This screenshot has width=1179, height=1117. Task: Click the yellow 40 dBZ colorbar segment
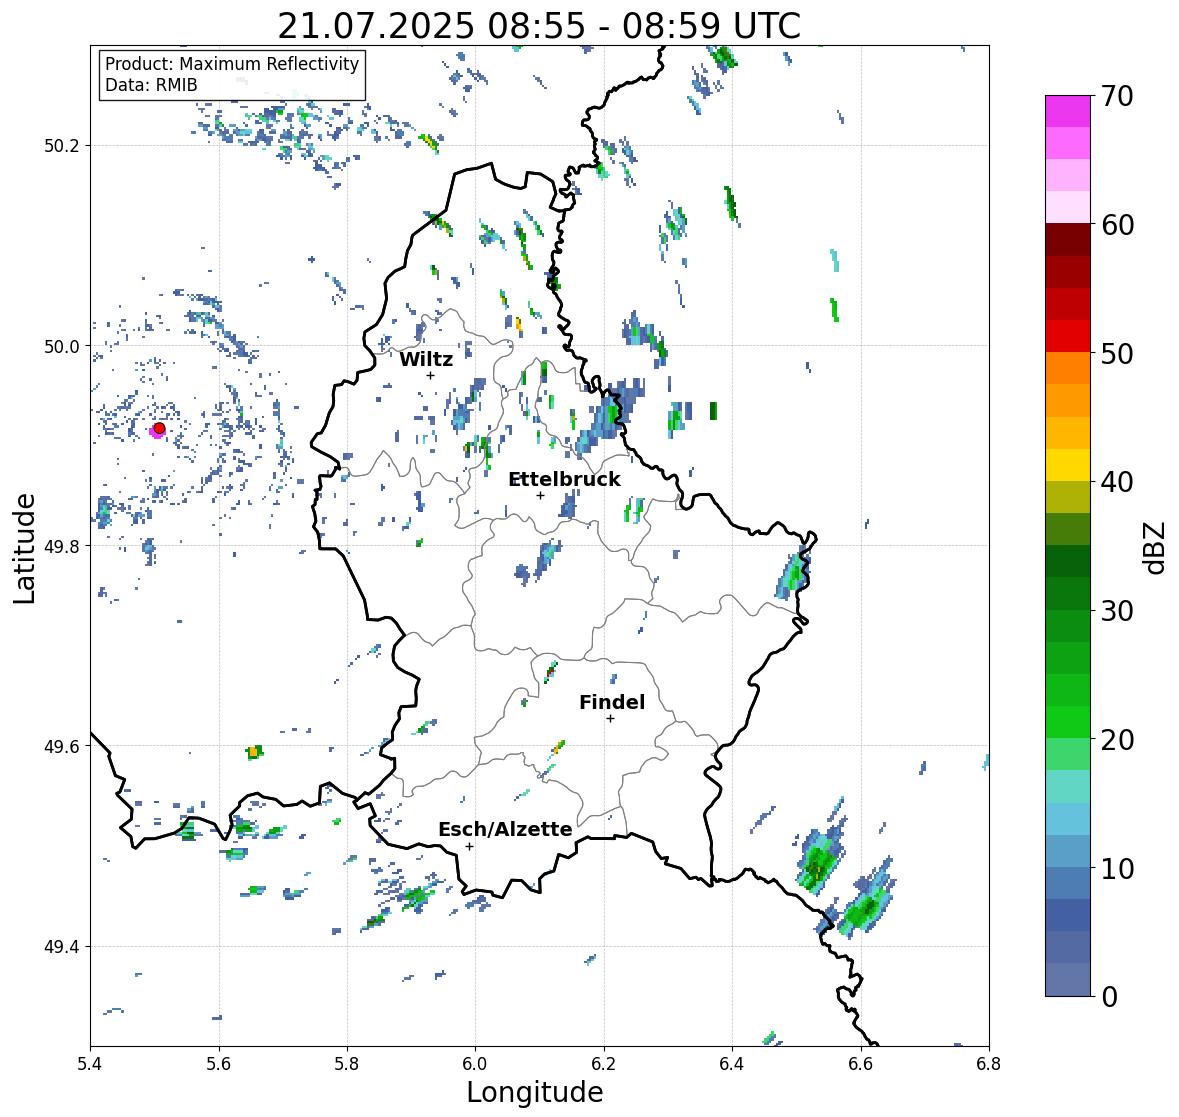pos(1068,465)
